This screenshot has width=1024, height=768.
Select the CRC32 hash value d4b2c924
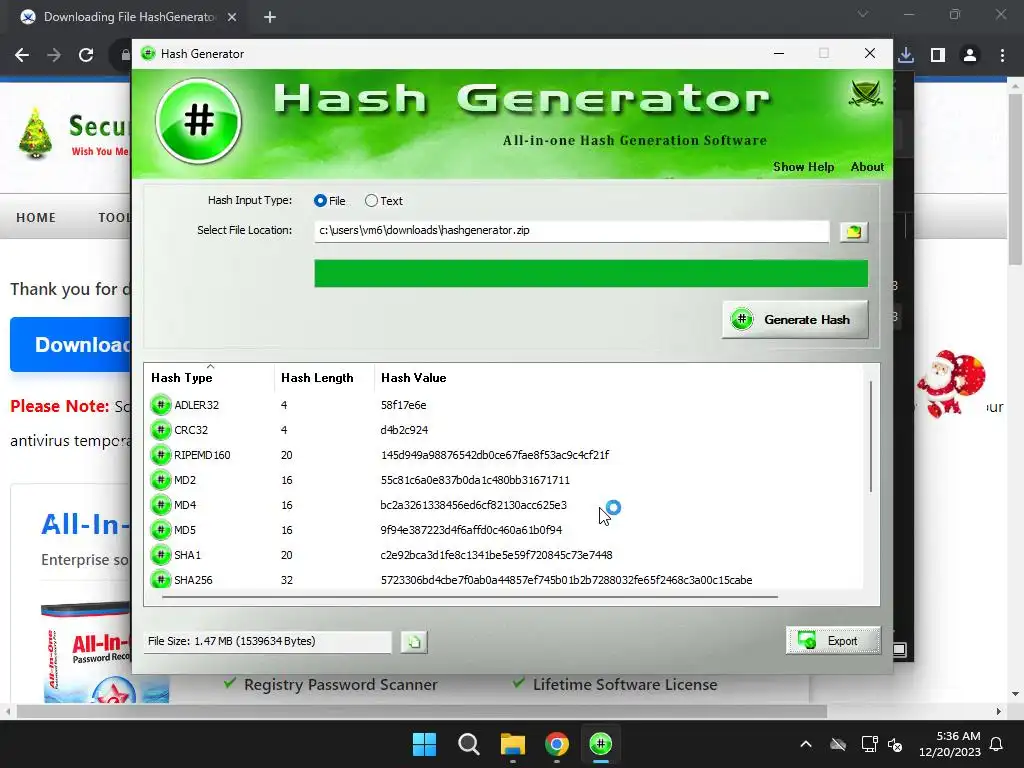(x=404, y=430)
